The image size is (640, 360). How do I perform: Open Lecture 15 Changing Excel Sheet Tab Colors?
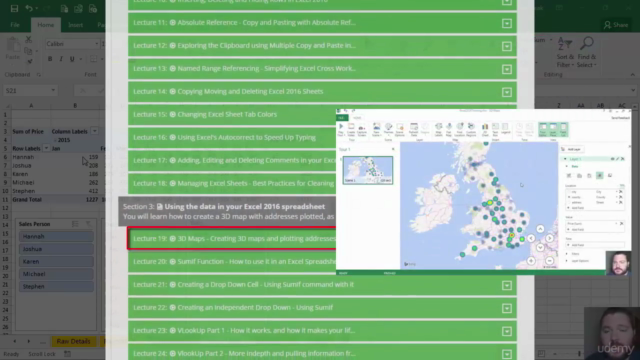pyautogui.click(x=232, y=115)
